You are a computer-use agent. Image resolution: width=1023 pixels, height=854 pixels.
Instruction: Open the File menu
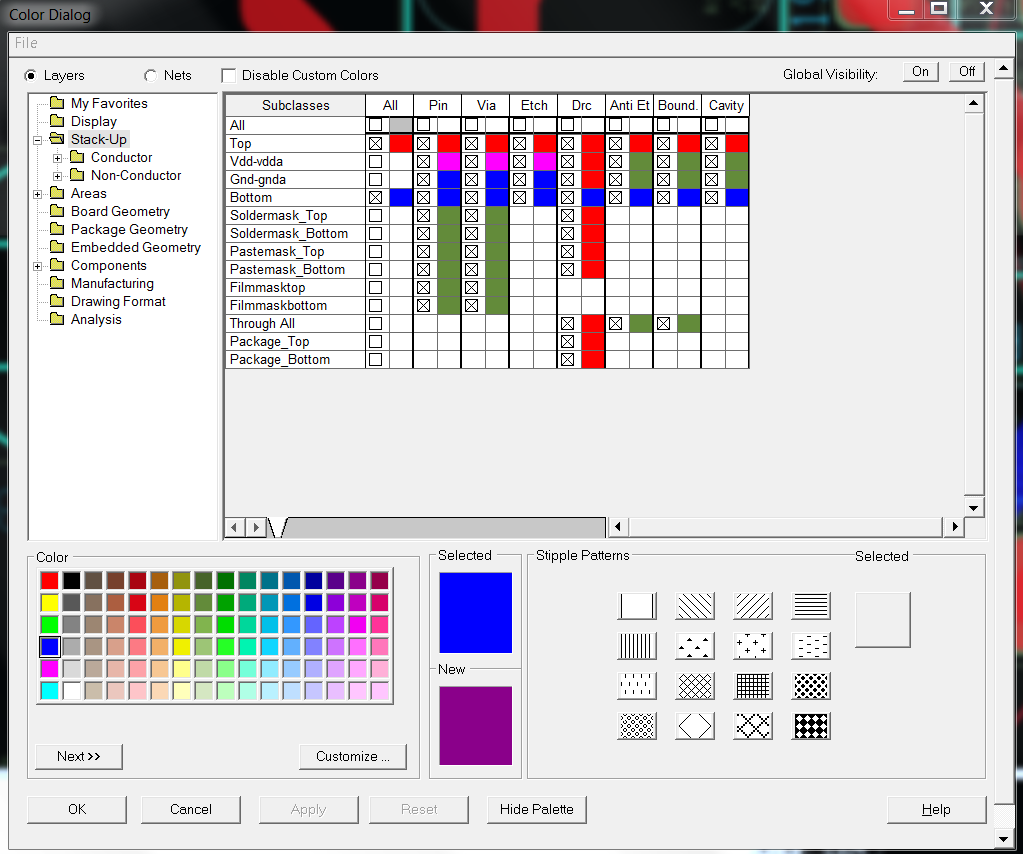26,43
